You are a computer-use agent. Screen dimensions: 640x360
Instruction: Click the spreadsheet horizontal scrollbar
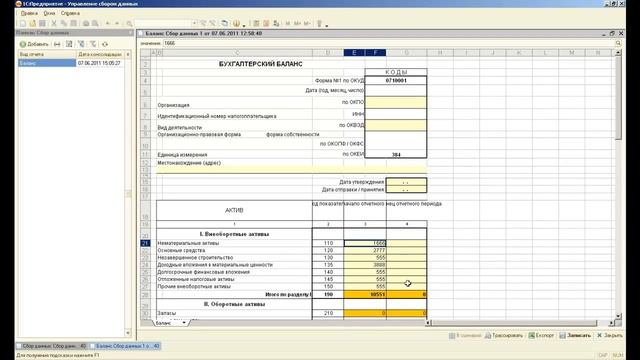point(520,323)
